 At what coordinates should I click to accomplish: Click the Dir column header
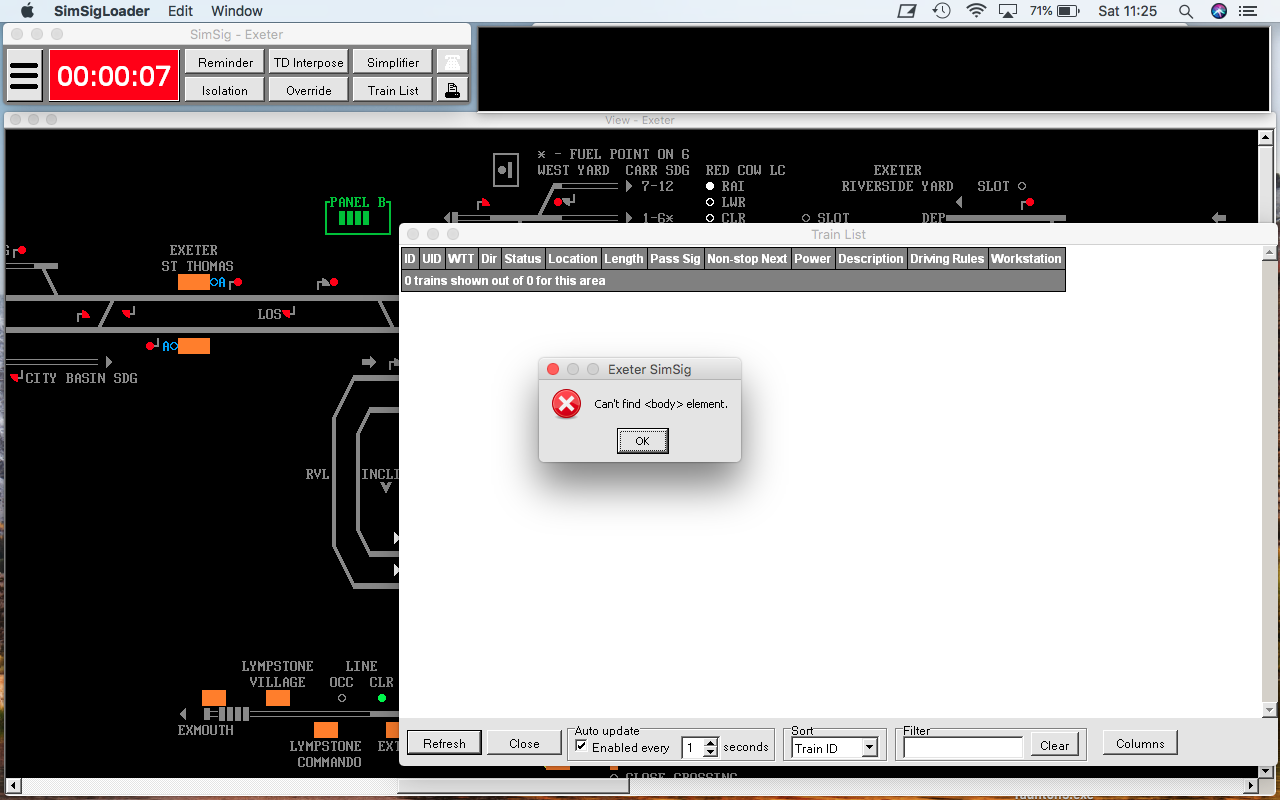(x=489, y=258)
